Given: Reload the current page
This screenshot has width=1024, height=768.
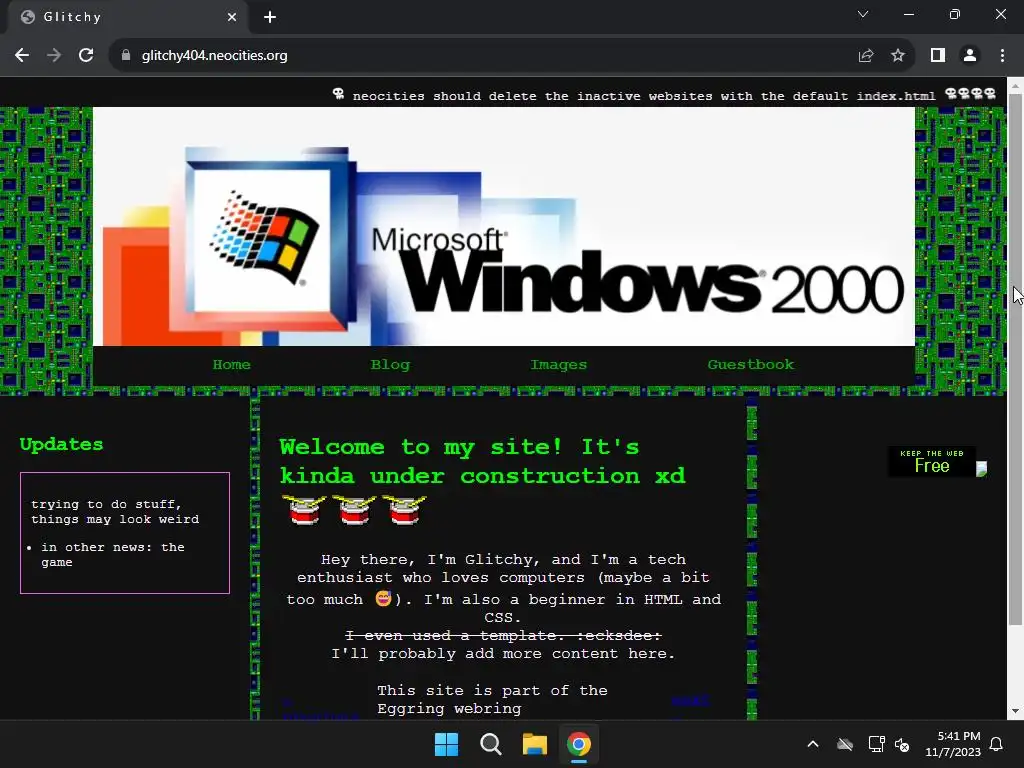Looking at the screenshot, I should (86, 56).
